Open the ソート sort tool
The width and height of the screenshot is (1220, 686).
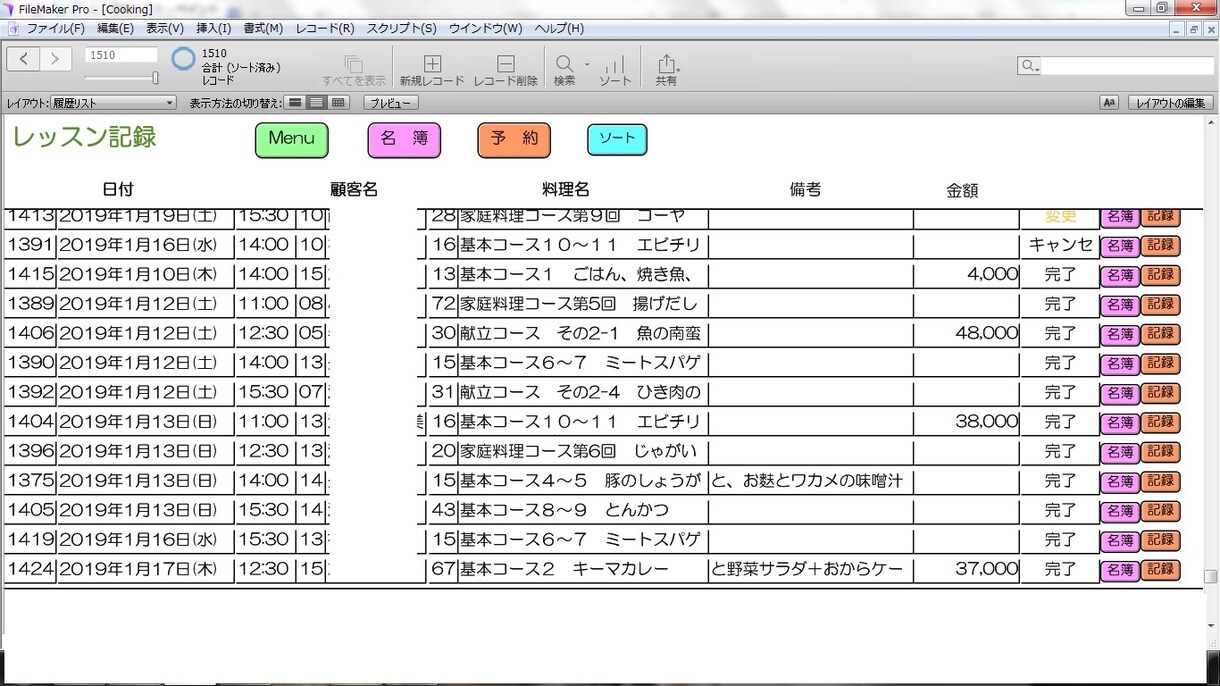pyautogui.click(x=615, y=67)
